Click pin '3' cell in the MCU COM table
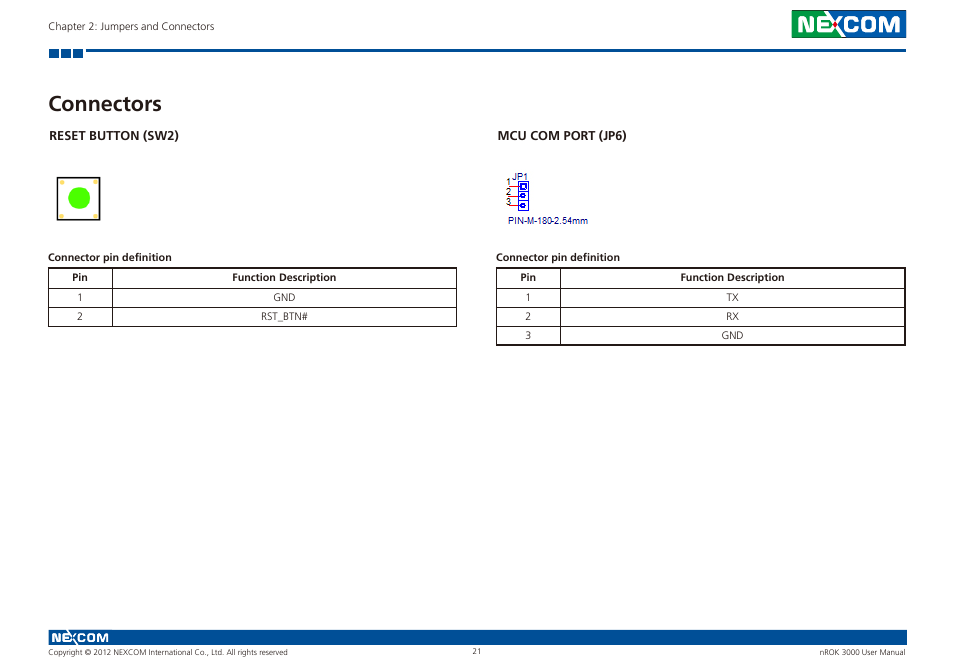954x672 pixels. tap(528, 335)
